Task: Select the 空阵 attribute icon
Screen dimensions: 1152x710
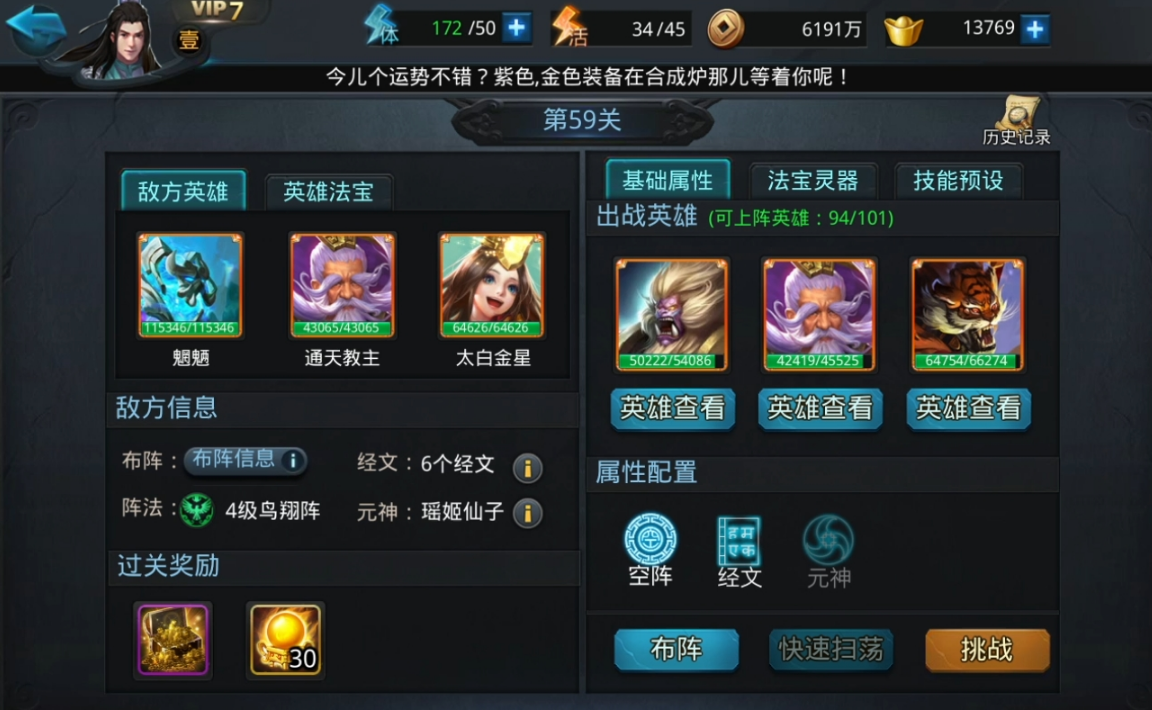Action: tap(650, 551)
